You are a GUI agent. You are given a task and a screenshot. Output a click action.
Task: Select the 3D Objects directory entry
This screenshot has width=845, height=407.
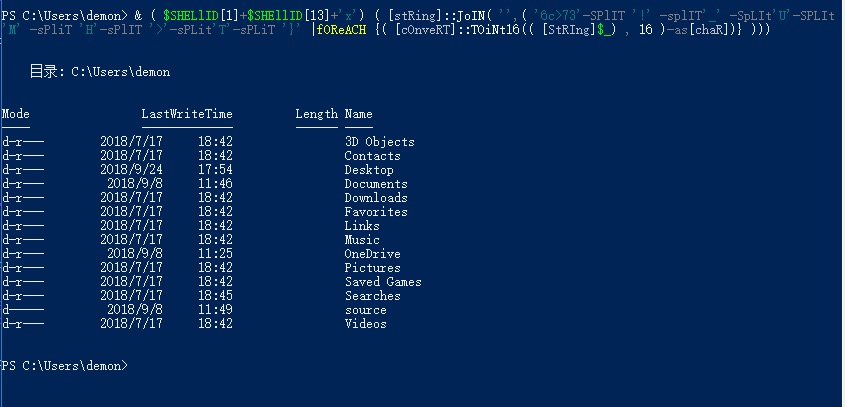(x=380, y=142)
